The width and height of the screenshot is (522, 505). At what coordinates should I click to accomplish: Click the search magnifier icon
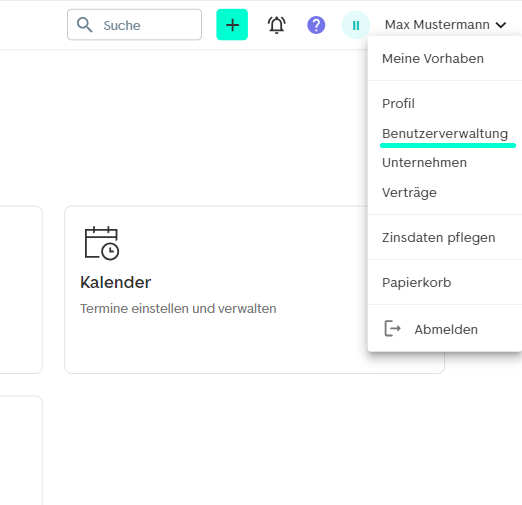[84, 25]
